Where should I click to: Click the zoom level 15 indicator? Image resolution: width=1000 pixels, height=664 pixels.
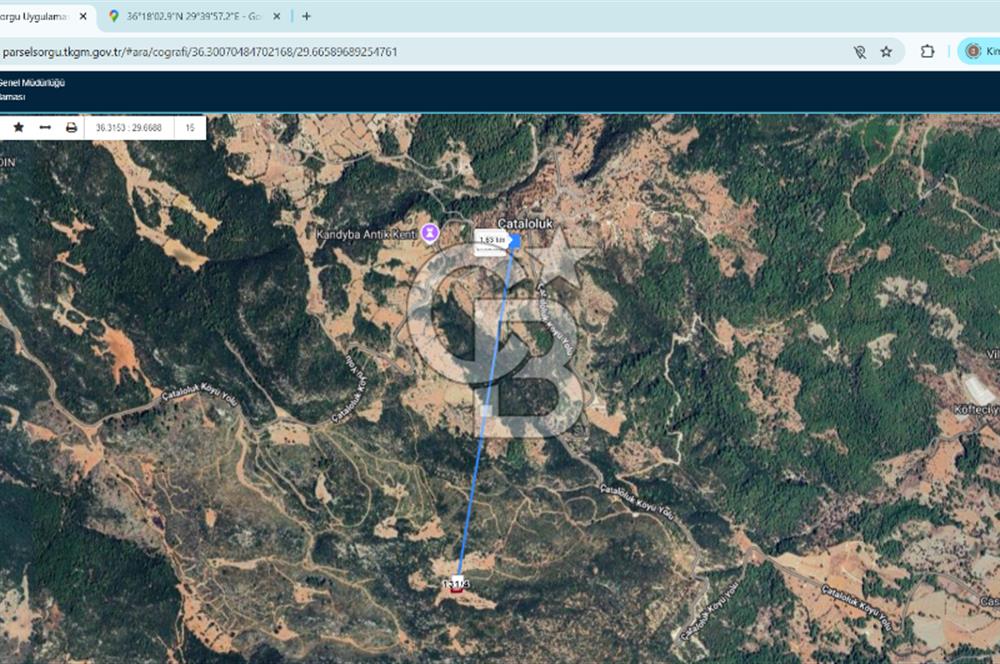189,127
